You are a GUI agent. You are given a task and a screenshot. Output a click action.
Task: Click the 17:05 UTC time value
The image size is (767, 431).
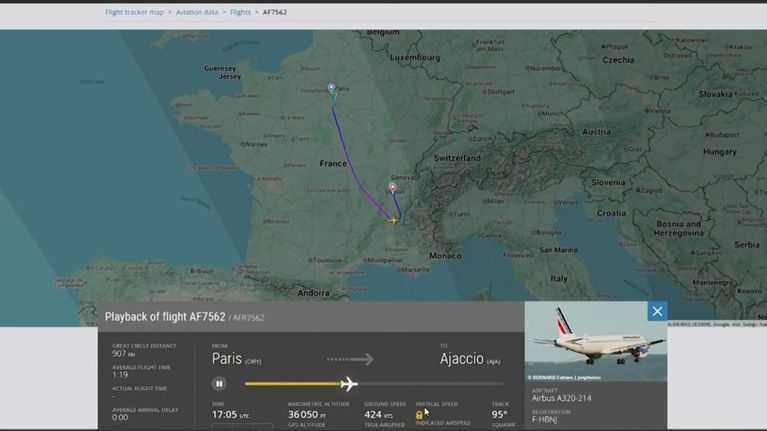230,414
